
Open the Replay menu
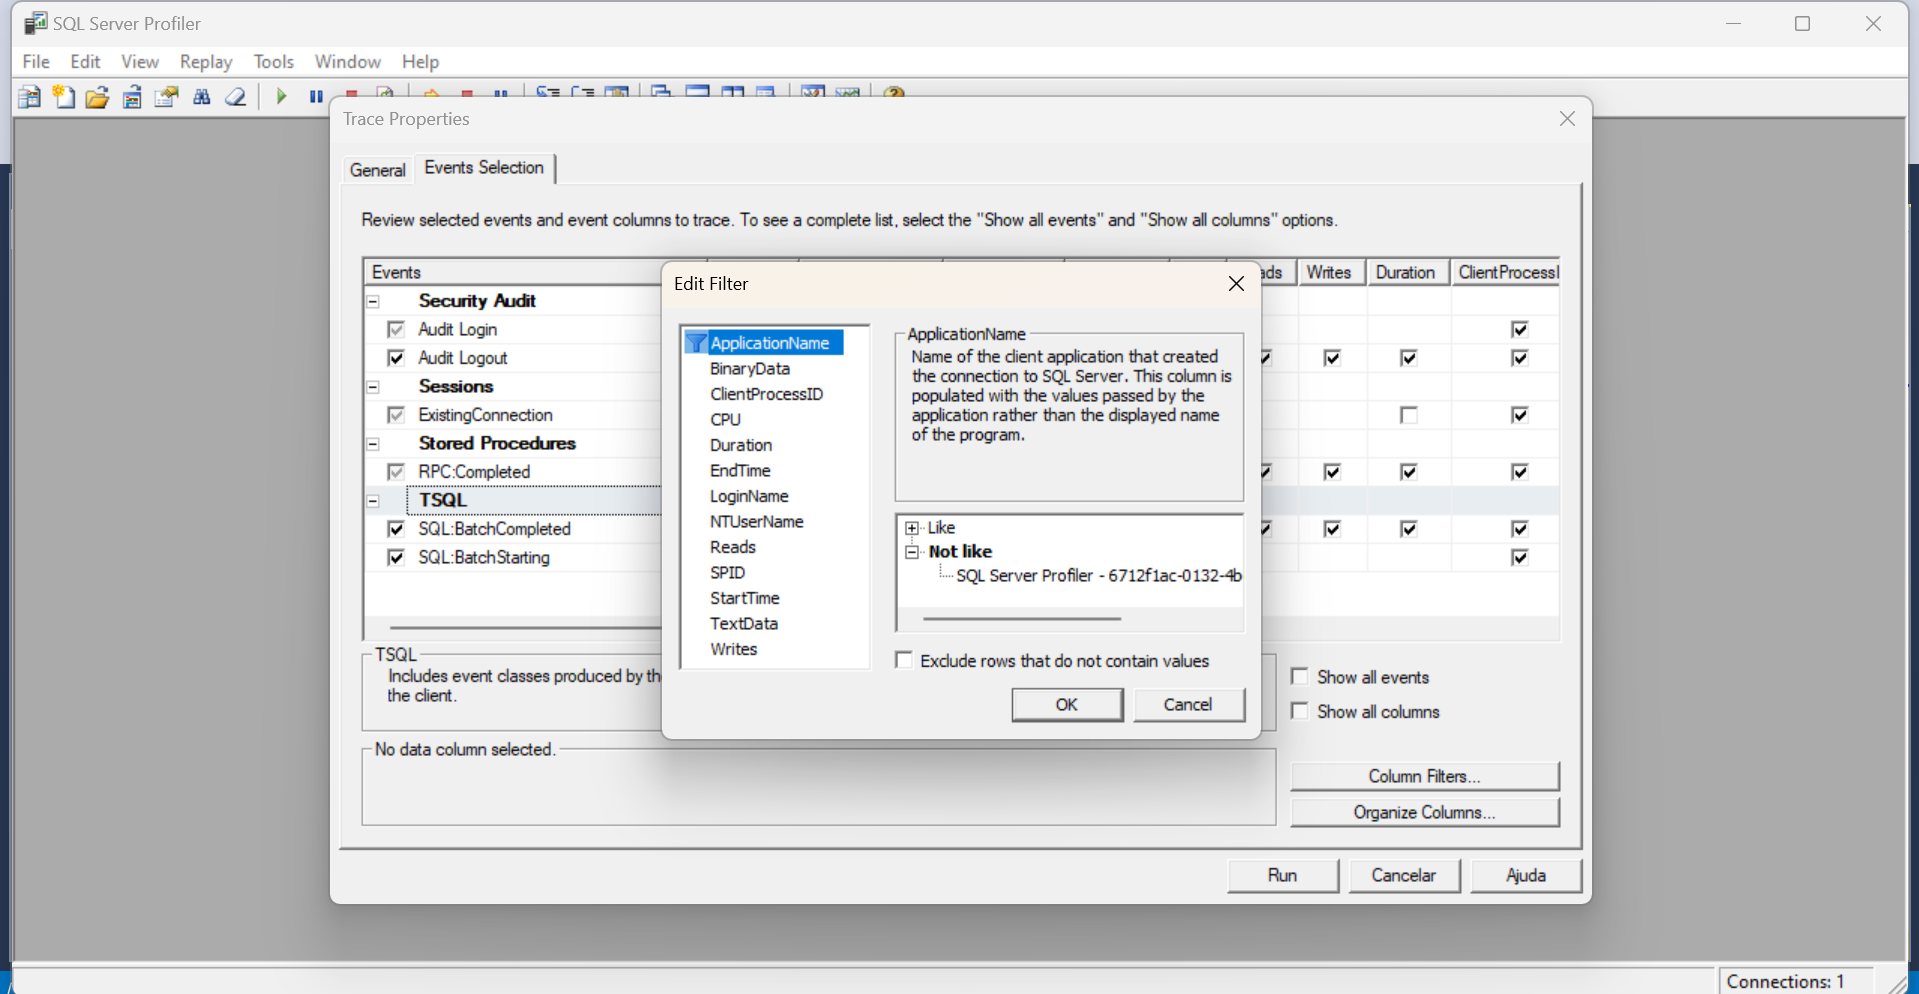(206, 62)
